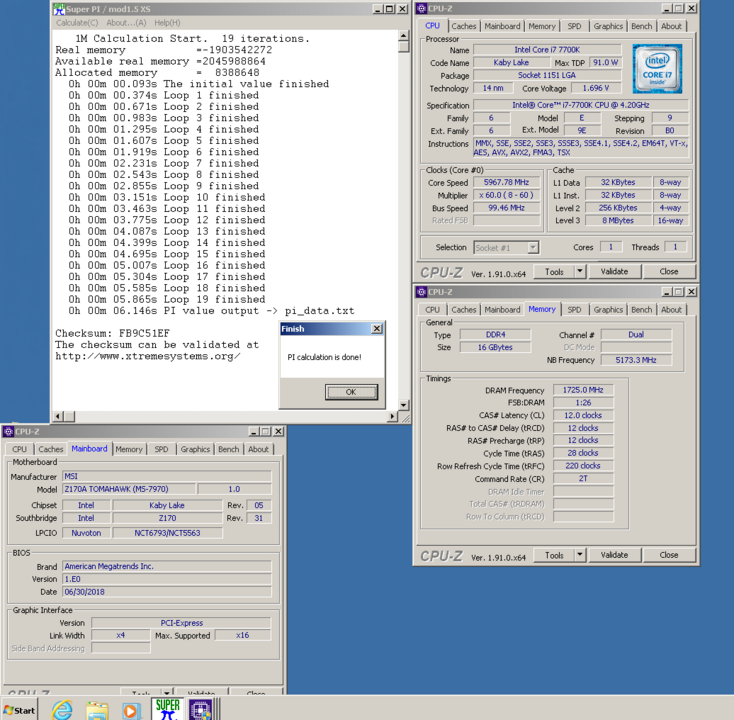Click OK in the Finish dialog

(x=351, y=392)
